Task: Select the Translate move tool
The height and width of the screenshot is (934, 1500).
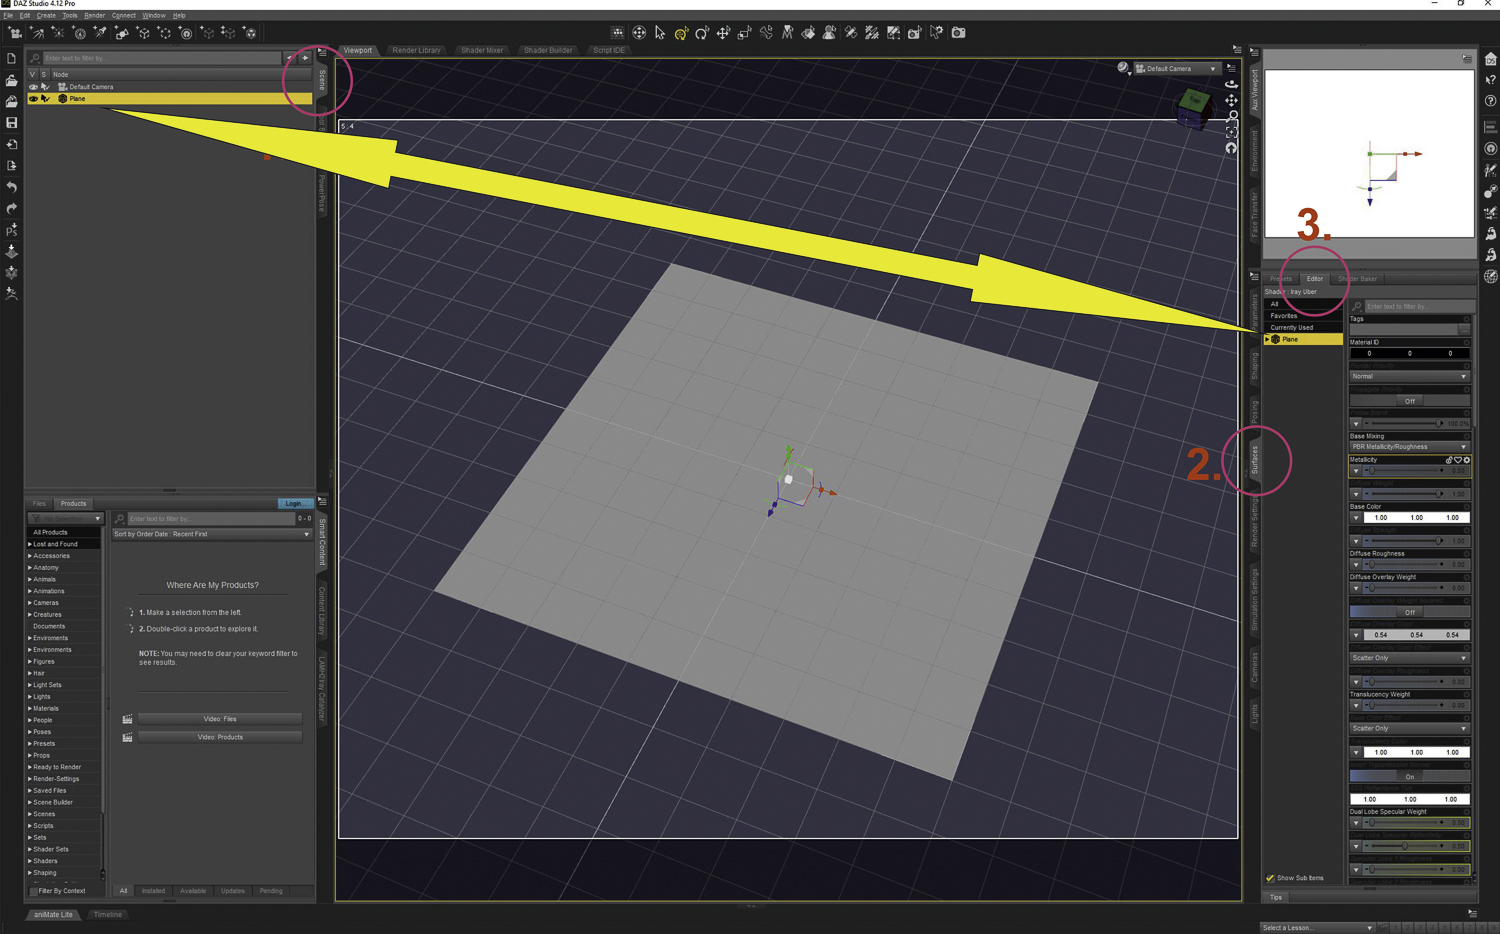Action: click(723, 33)
